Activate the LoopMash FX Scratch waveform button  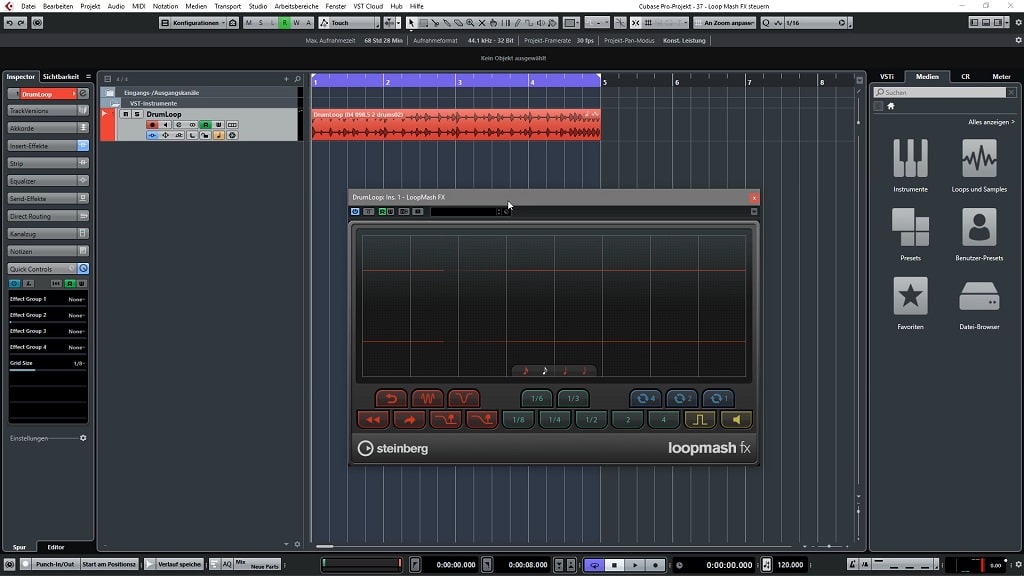(428, 398)
